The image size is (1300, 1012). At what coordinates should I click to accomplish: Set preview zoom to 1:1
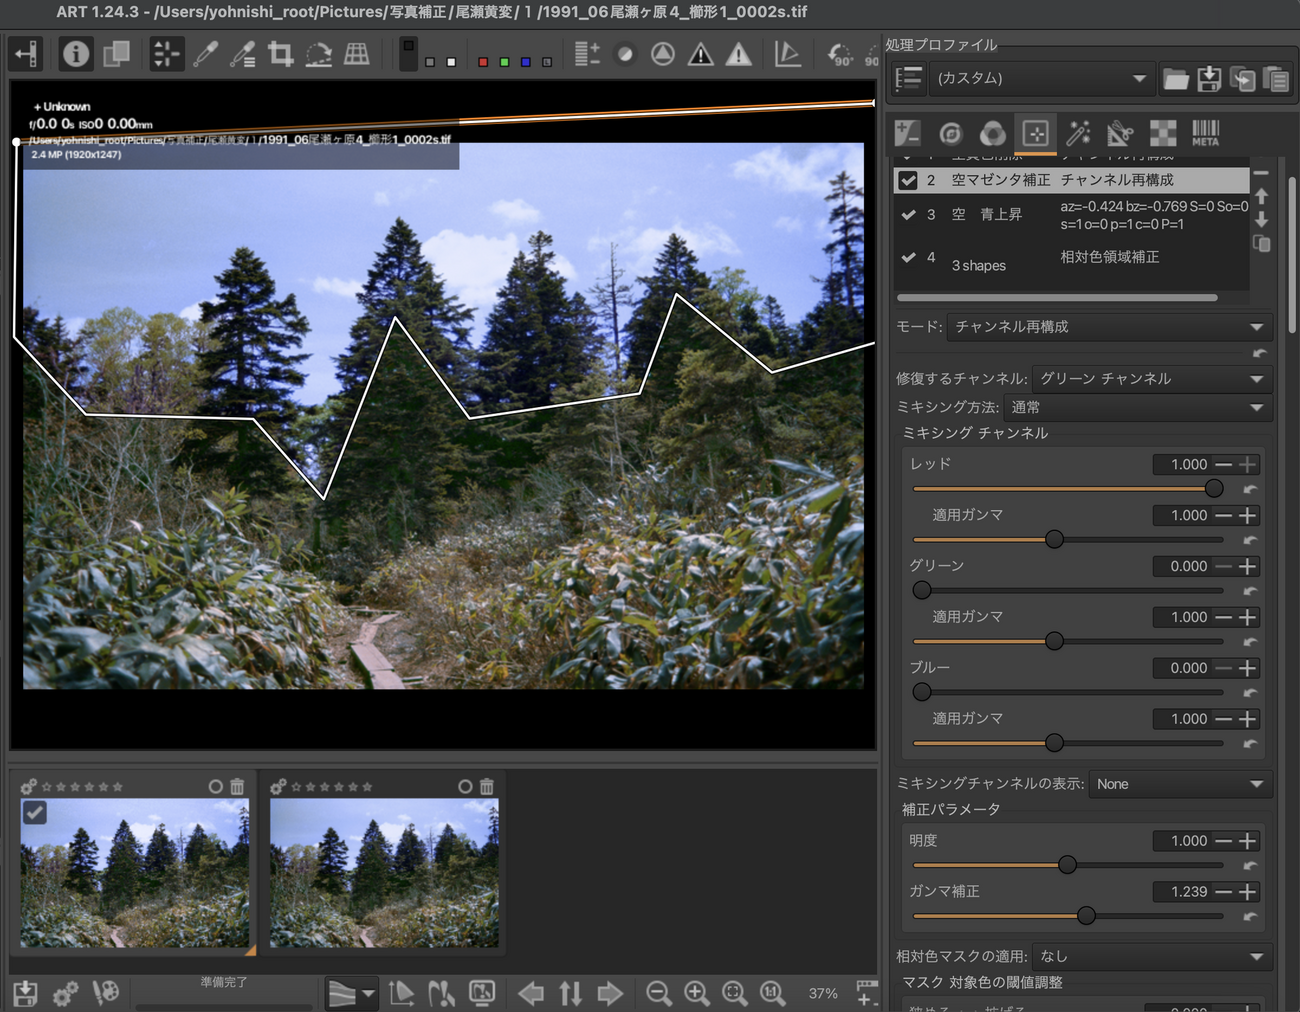pyautogui.click(x=772, y=993)
